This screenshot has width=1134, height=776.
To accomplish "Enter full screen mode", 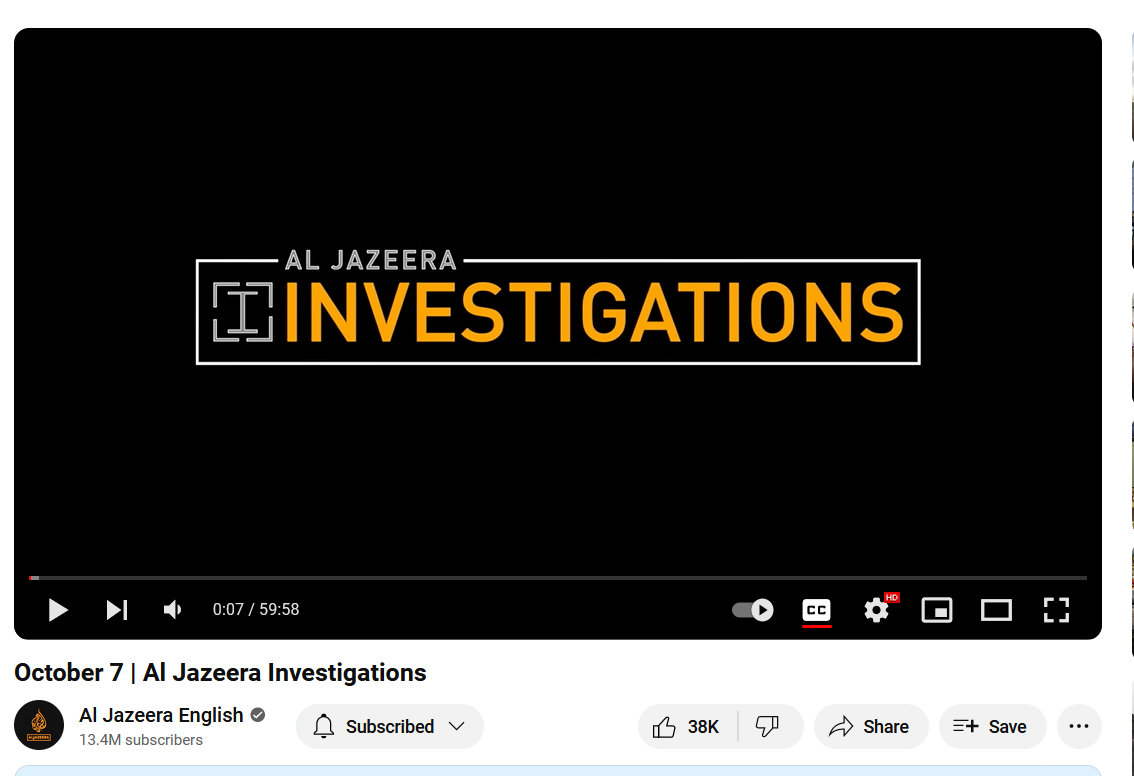I will [1056, 610].
